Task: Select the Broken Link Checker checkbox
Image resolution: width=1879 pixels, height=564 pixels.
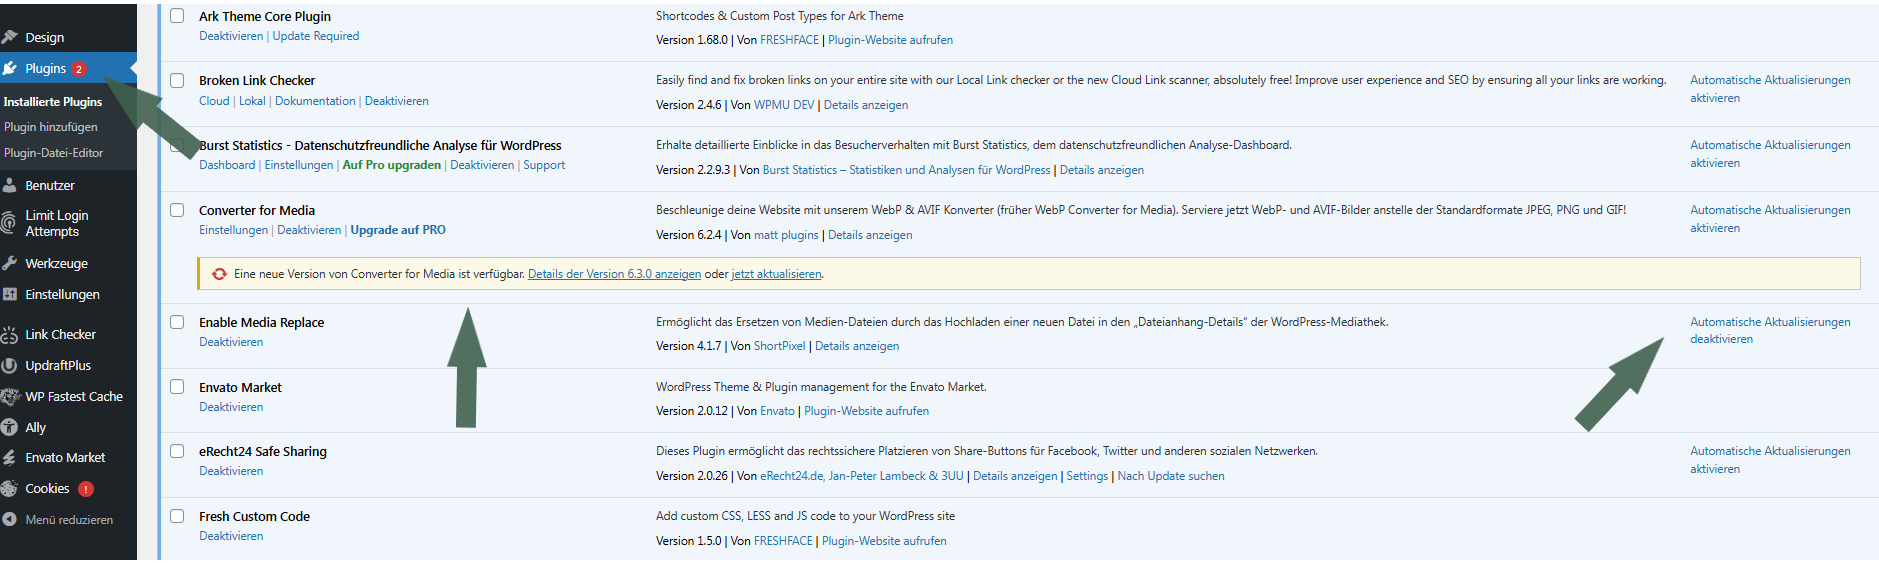Action: [x=177, y=80]
